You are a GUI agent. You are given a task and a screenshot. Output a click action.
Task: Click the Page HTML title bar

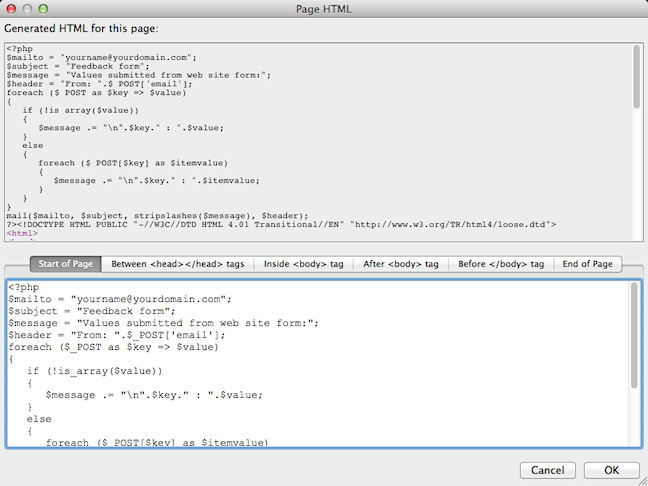[x=324, y=9]
